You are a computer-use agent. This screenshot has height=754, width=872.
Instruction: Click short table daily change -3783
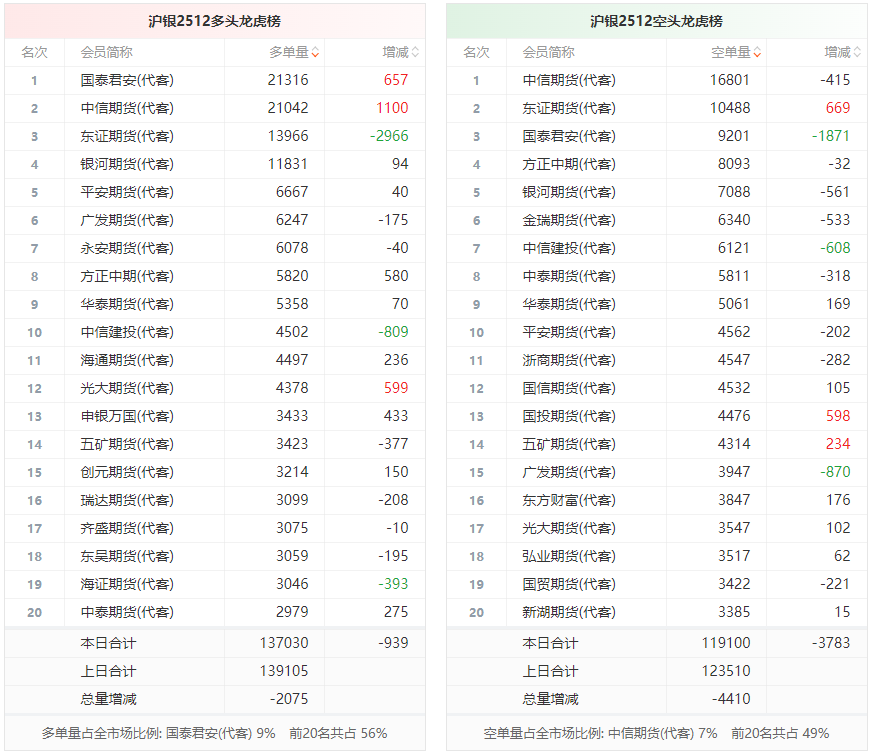tap(831, 643)
